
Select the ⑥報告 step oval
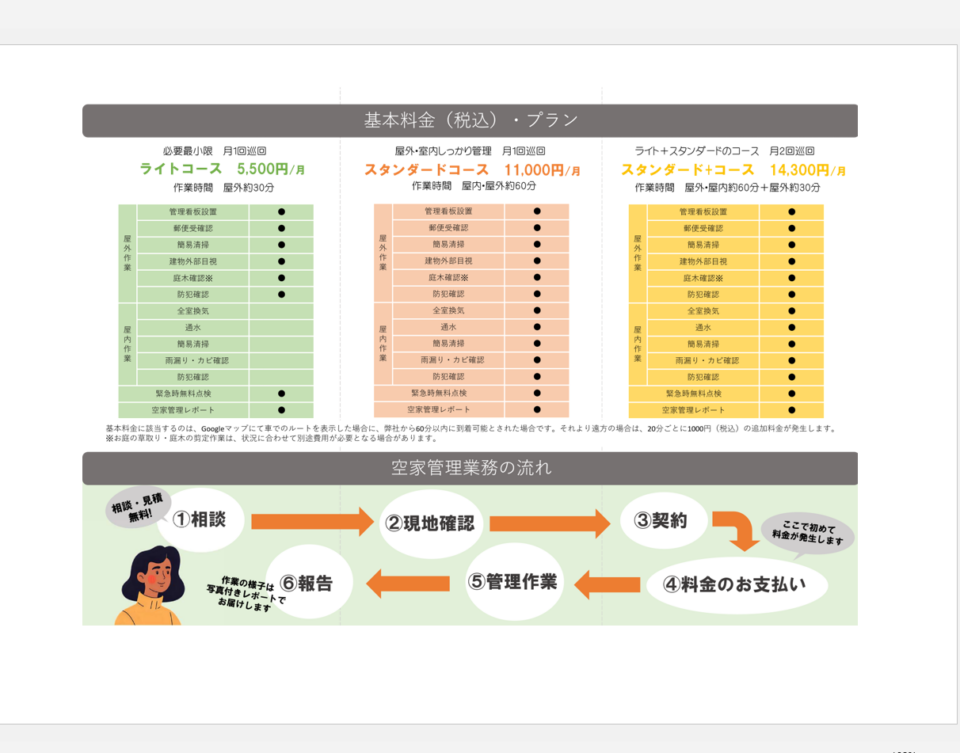(x=307, y=583)
